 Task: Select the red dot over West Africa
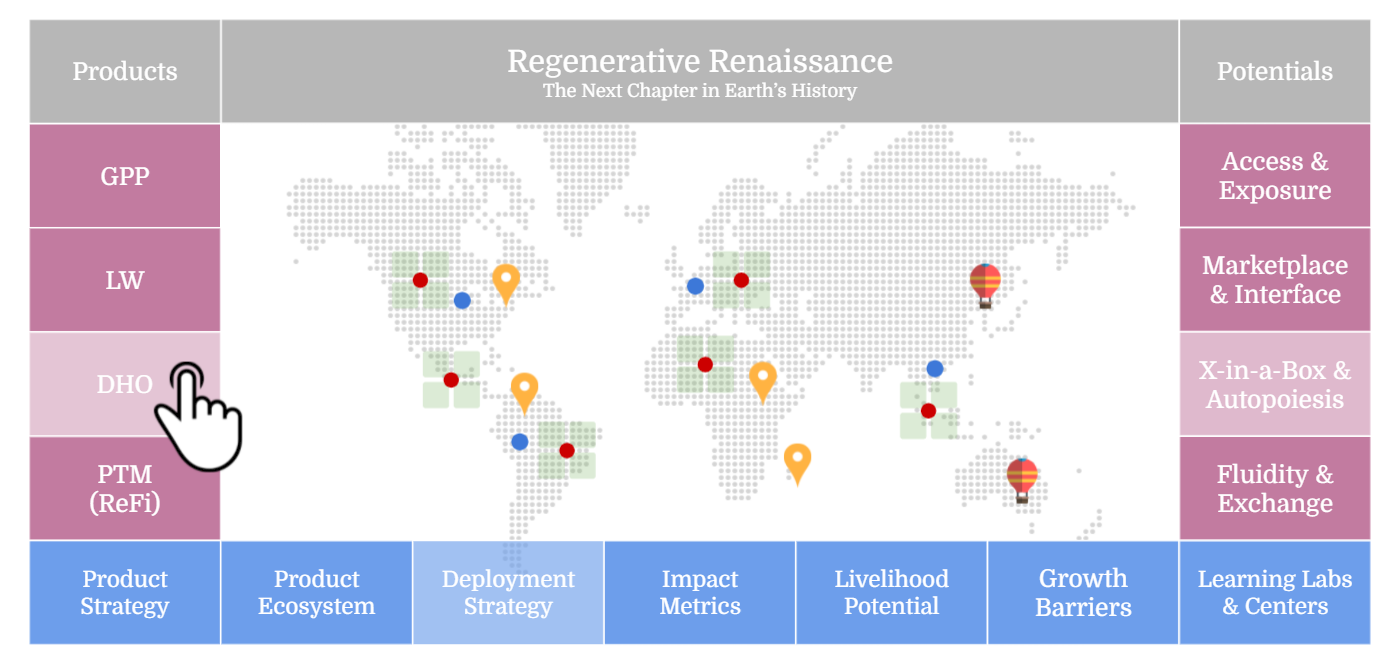click(x=705, y=364)
